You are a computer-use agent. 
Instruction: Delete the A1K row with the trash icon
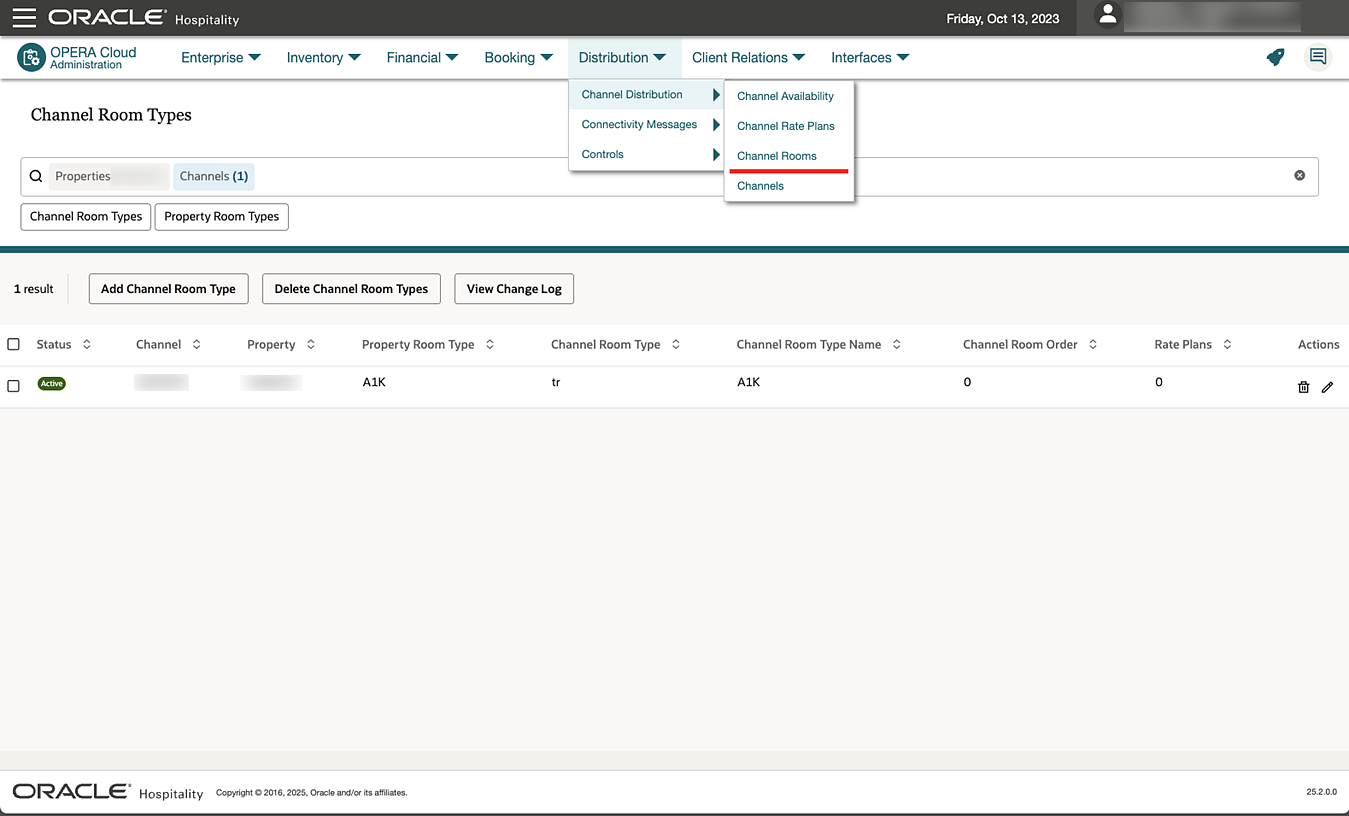coord(1303,387)
